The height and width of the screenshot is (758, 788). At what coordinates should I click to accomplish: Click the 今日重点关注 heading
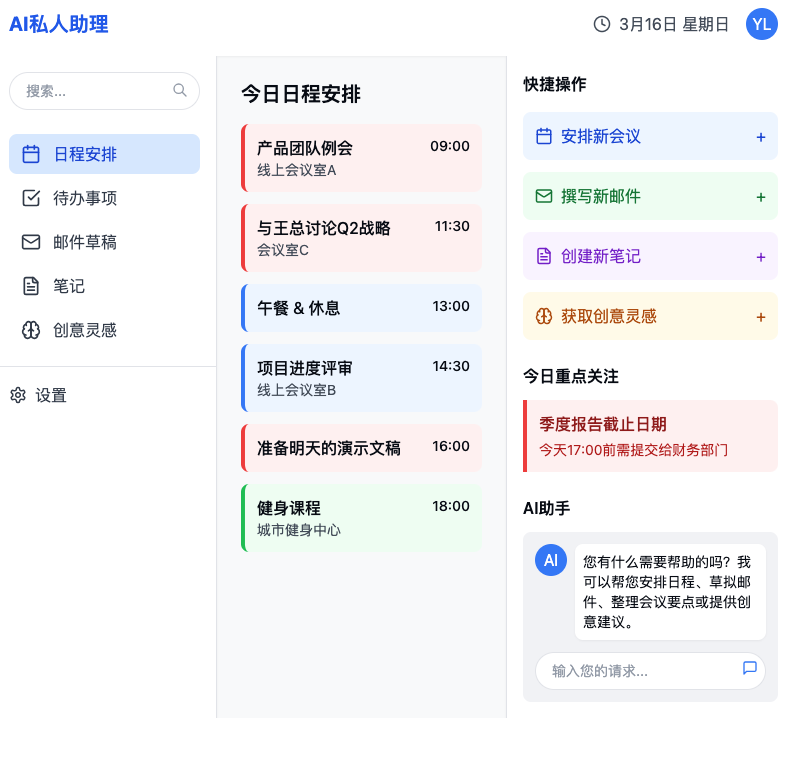tap(571, 376)
